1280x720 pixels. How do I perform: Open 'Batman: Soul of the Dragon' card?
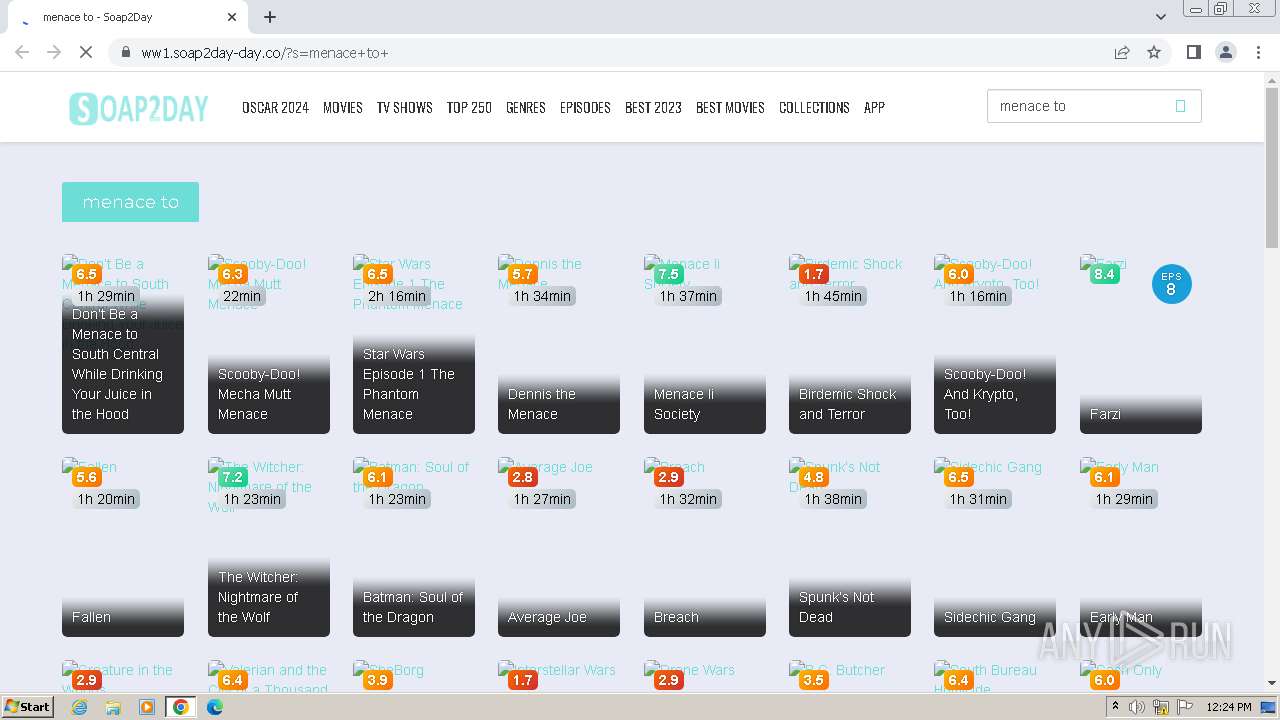tap(414, 547)
